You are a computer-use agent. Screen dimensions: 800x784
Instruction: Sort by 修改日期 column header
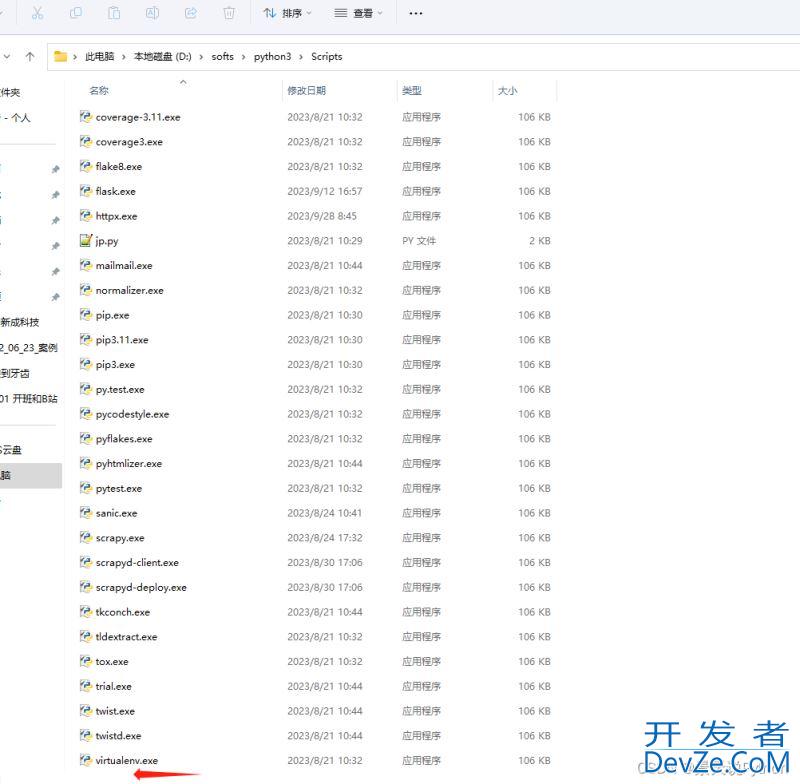(x=307, y=91)
